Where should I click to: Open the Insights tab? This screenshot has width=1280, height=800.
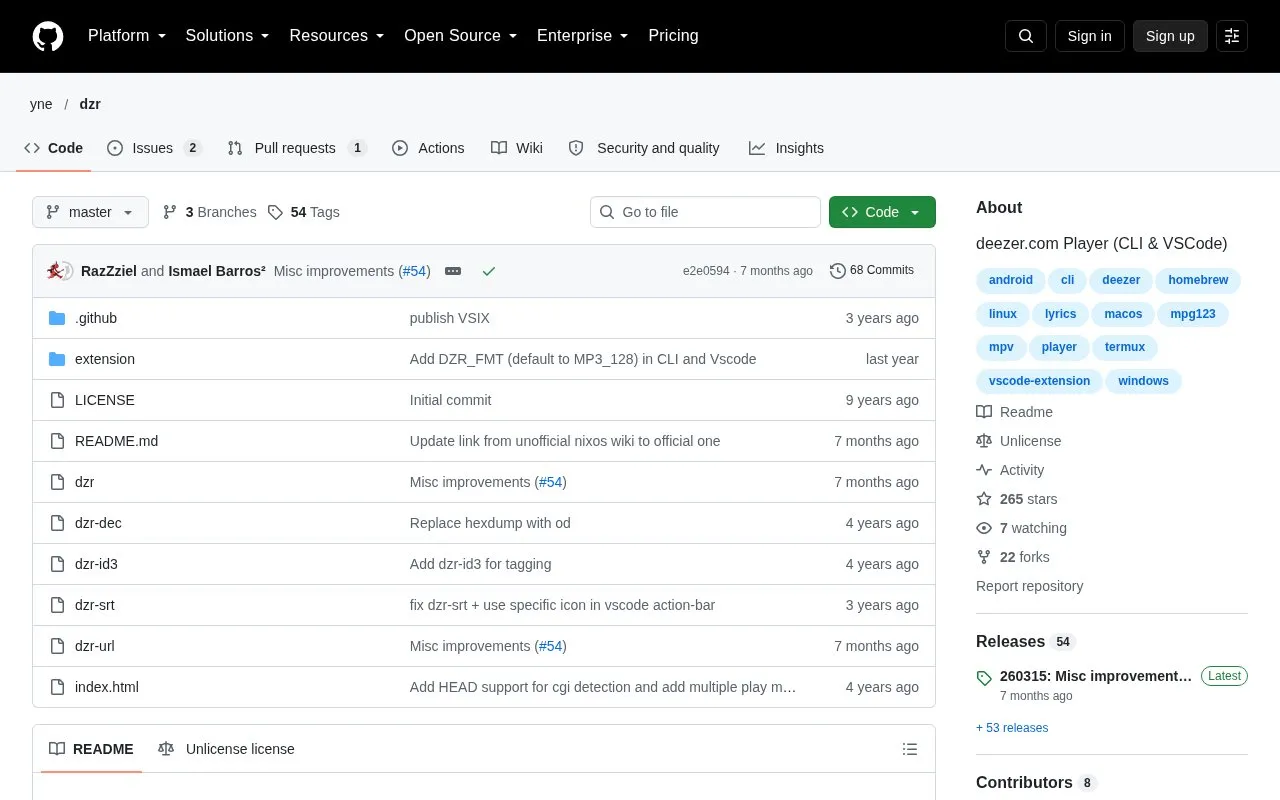787,148
